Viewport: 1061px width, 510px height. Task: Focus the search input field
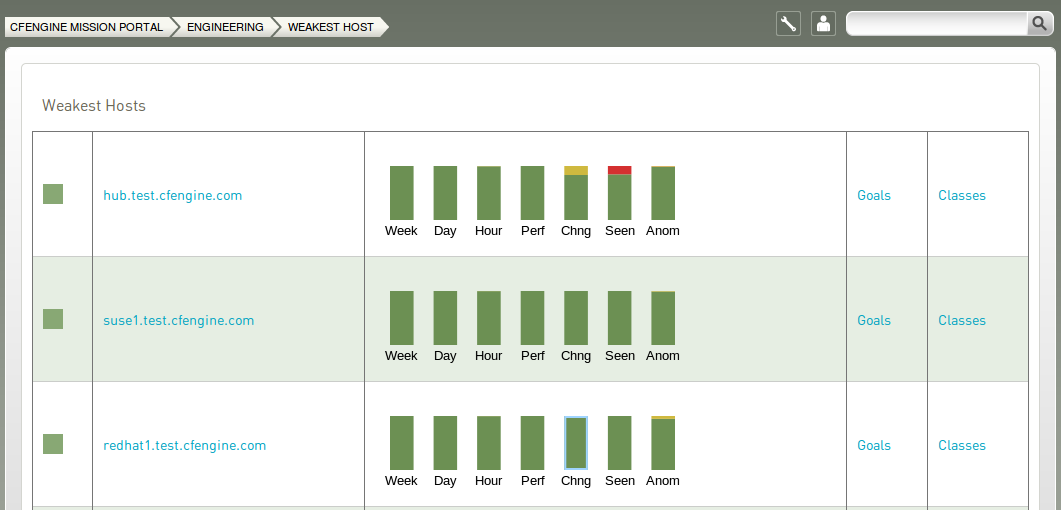pyautogui.click(x=937, y=24)
